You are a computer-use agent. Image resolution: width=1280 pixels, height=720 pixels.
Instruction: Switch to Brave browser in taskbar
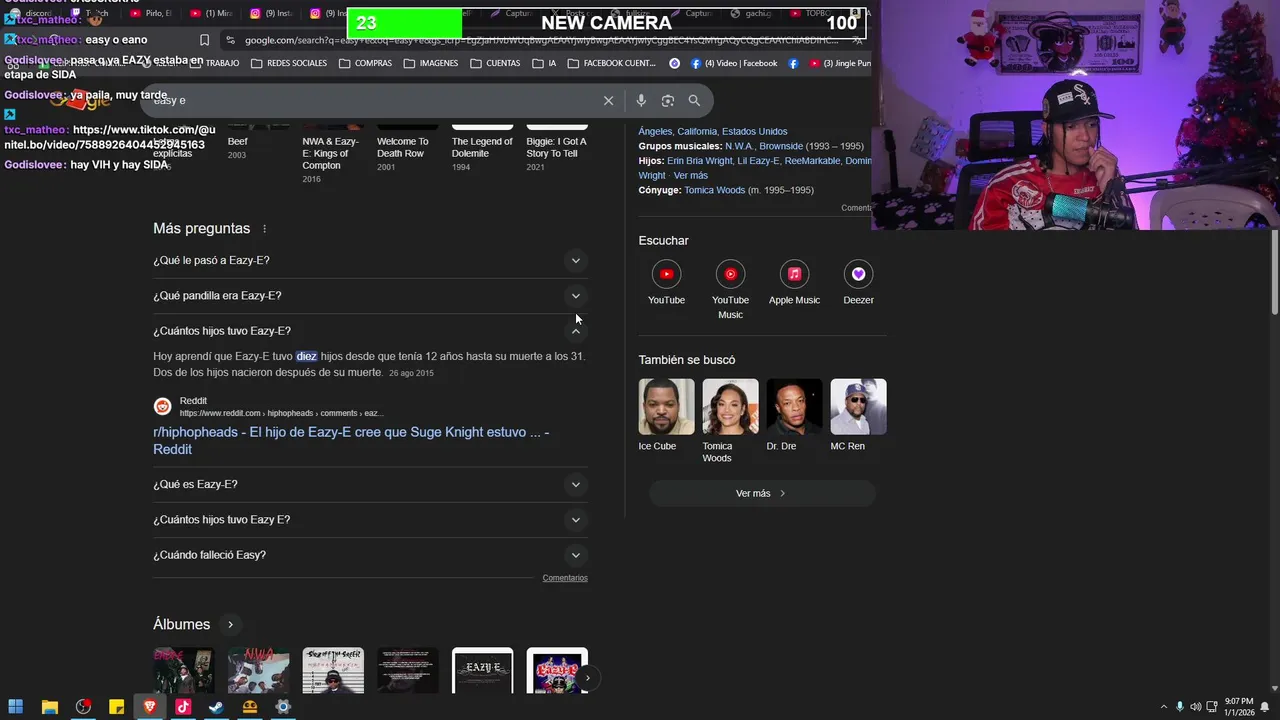point(150,707)
